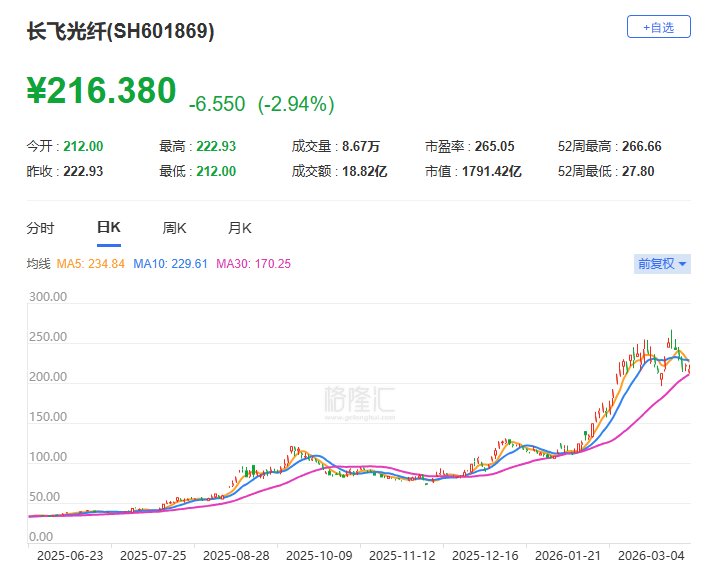Click the 100.00 price axis label

pos(48,457)
